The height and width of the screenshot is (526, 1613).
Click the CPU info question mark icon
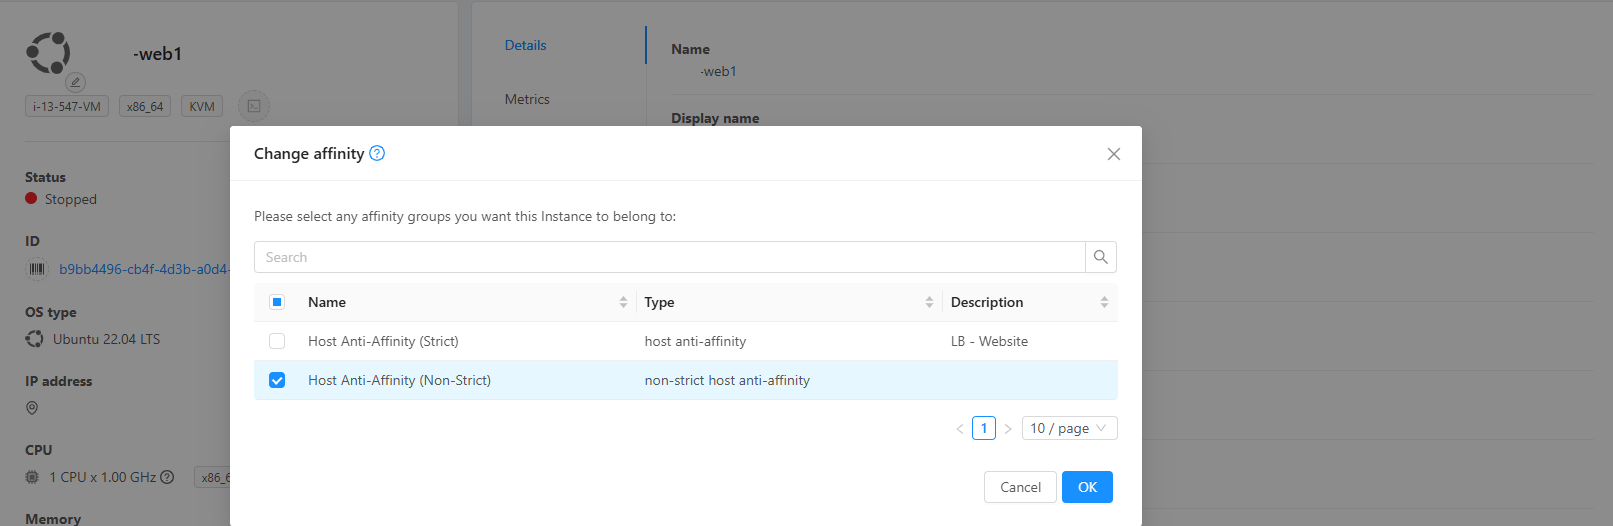pos(167,477)
